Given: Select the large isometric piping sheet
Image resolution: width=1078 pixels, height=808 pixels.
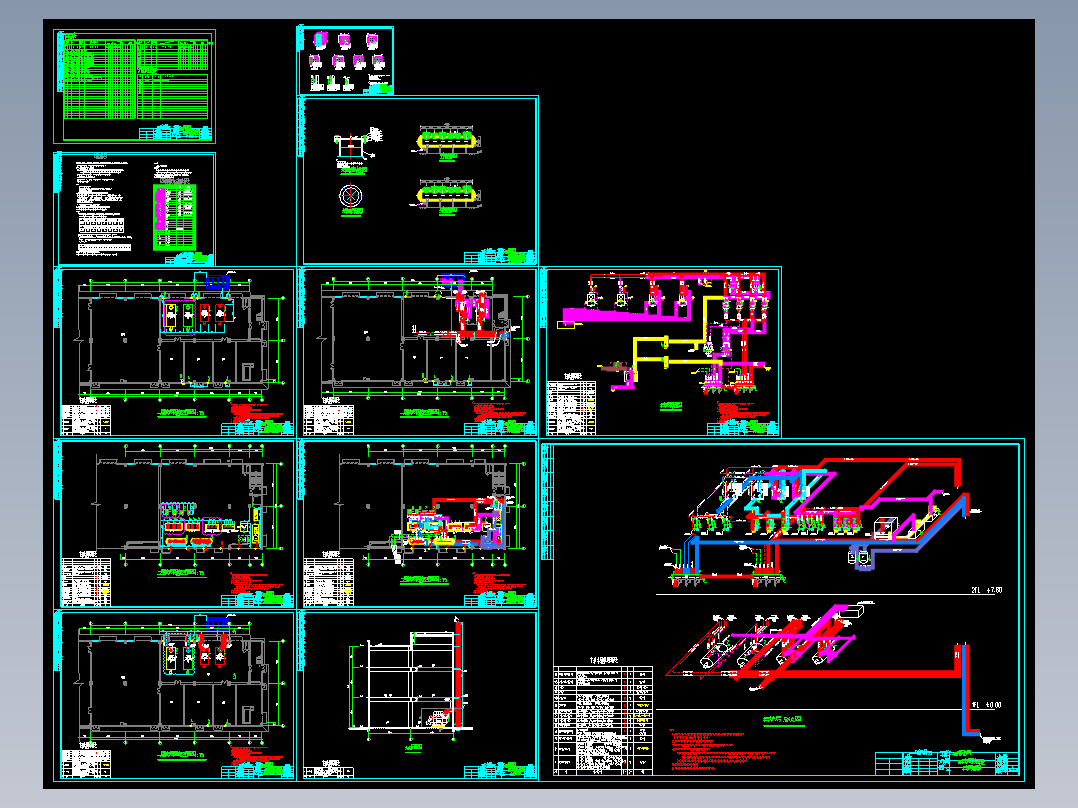Looking at the screenshot, I should pos(782,610).
